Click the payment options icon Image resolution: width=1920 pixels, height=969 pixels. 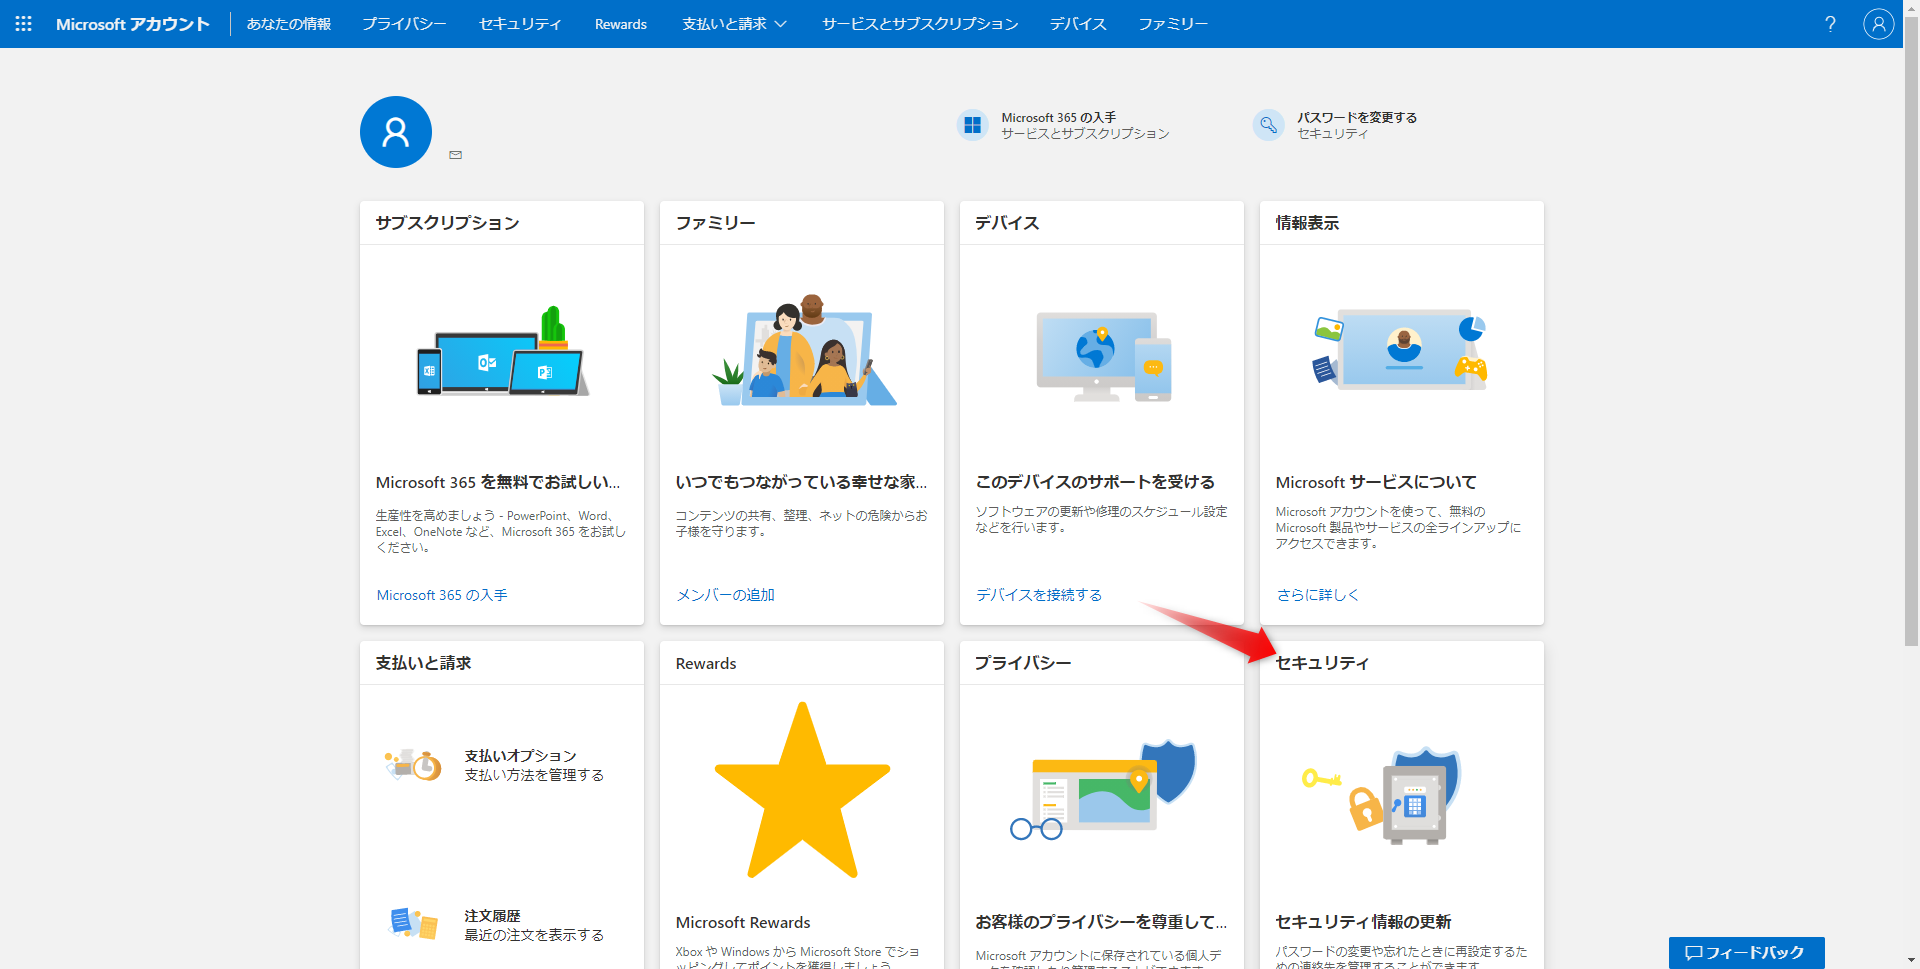(413, 765)
